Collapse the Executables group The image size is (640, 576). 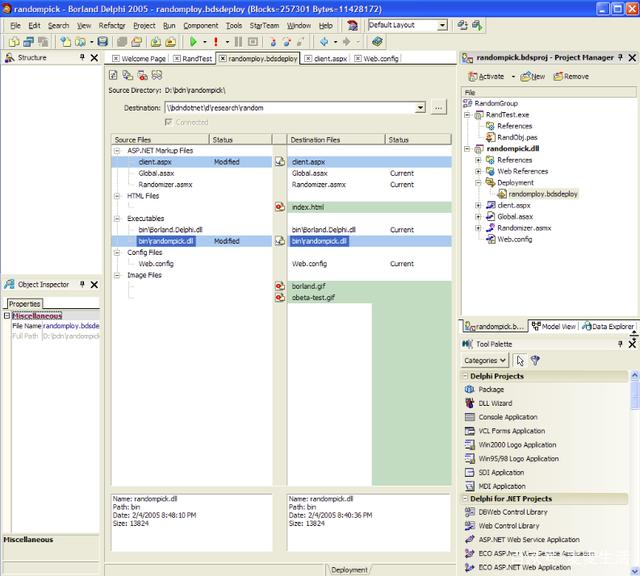(117, 219)
